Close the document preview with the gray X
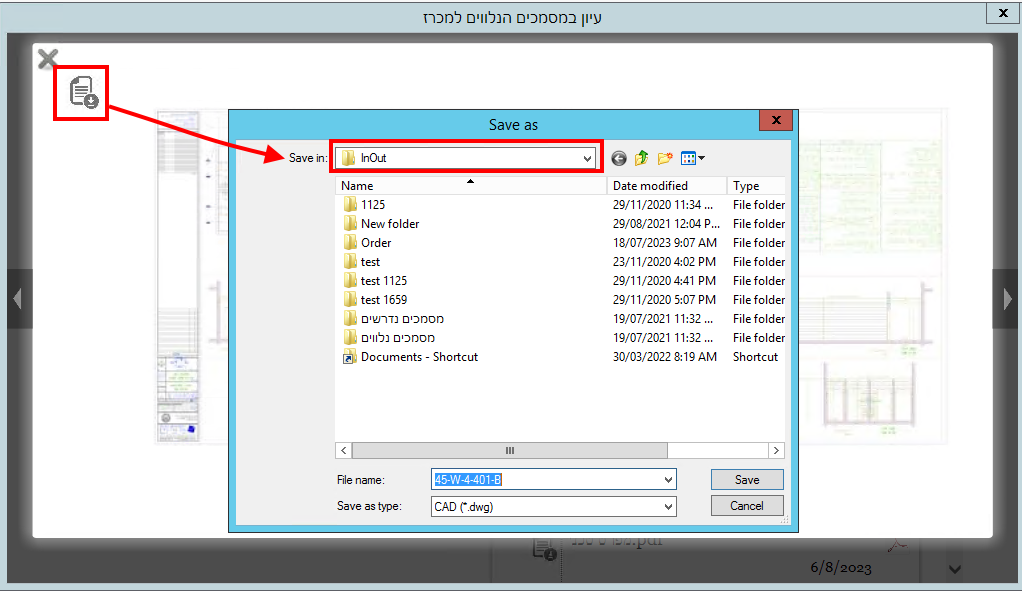1022x591 pixels. click(x=47, y=60)
